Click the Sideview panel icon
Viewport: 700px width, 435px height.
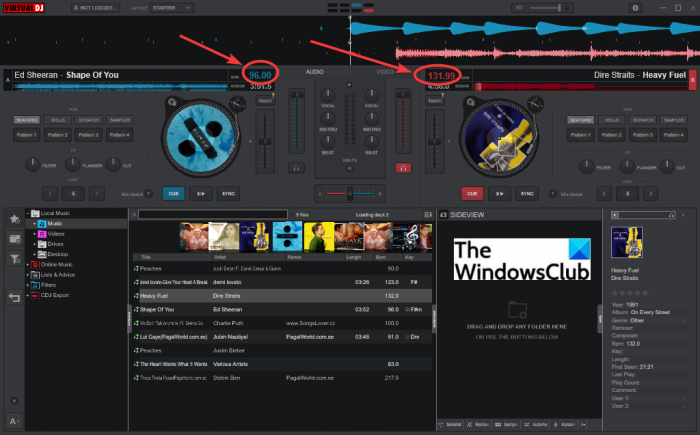(443, 215)
